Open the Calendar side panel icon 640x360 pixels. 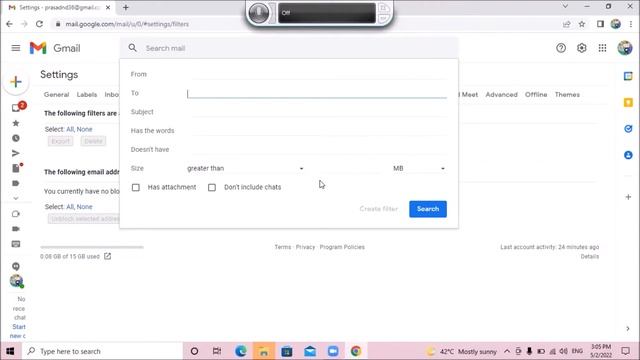pos(628,76)
